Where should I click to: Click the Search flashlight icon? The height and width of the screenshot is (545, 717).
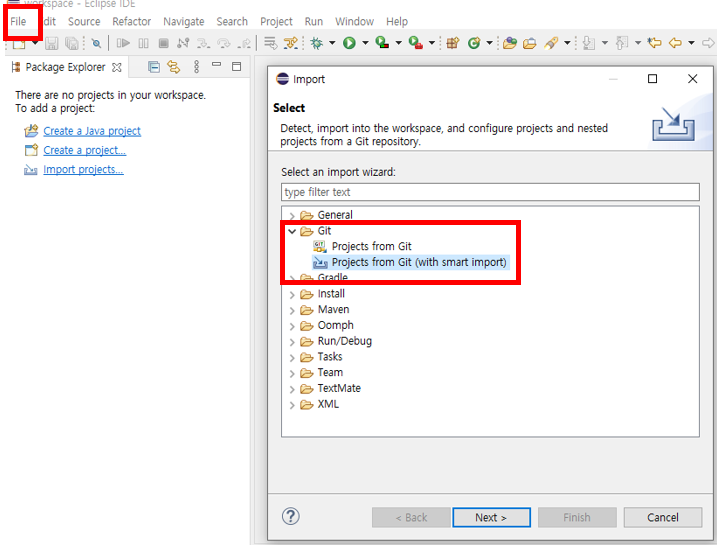click(551, 43)
